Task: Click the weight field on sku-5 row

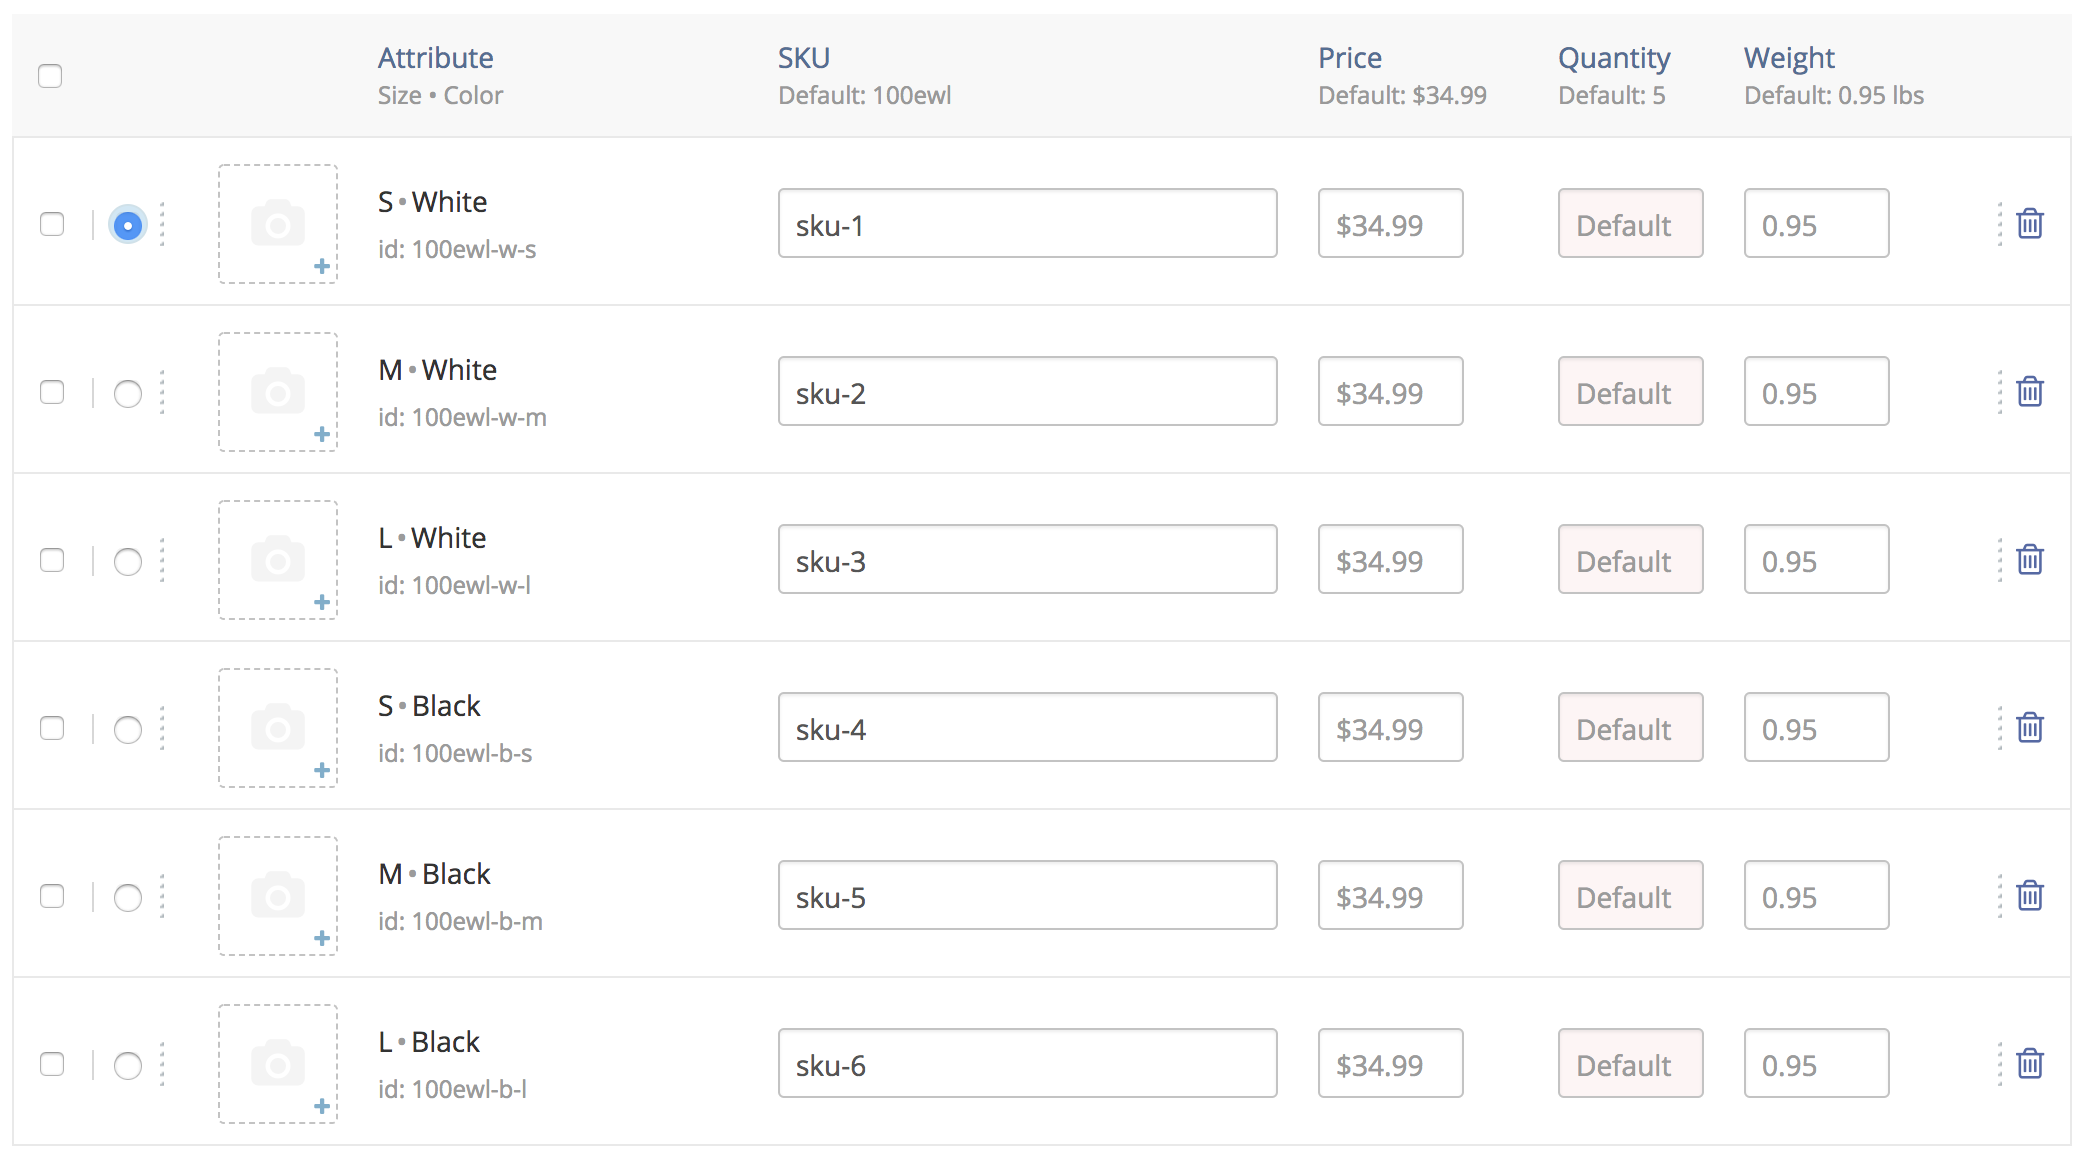Action: pyautogui.click(x=1816, y=896)
